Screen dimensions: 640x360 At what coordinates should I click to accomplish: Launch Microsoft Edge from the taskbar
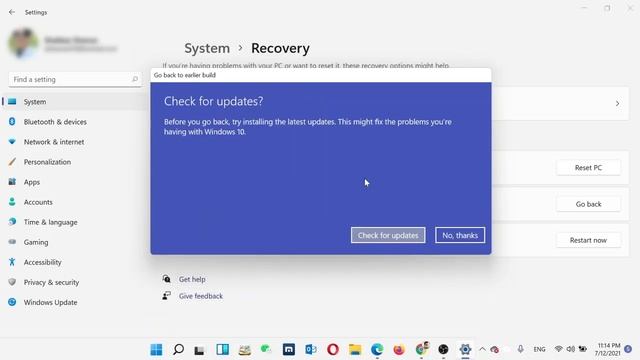pyautogui.click(x=377, y=349)
